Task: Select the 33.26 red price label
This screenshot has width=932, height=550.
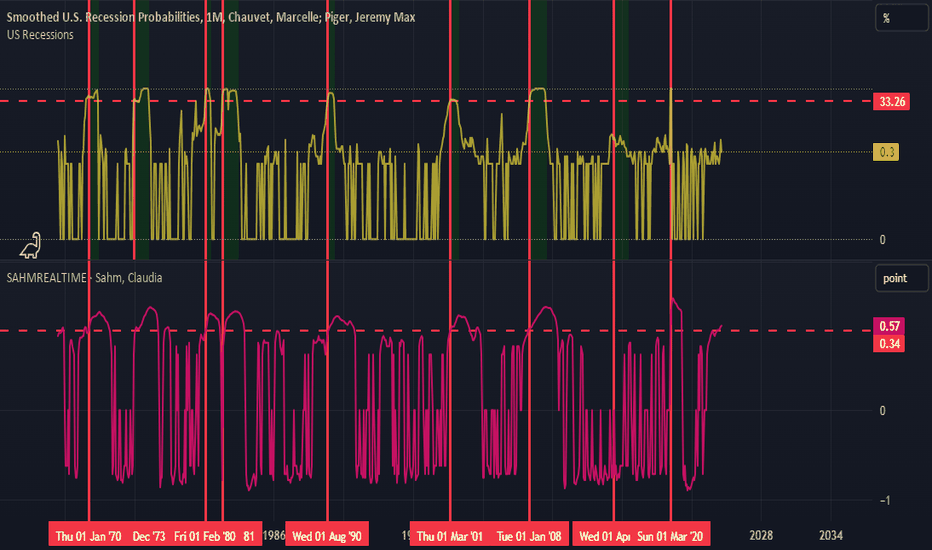Action: tap(891, 102)
